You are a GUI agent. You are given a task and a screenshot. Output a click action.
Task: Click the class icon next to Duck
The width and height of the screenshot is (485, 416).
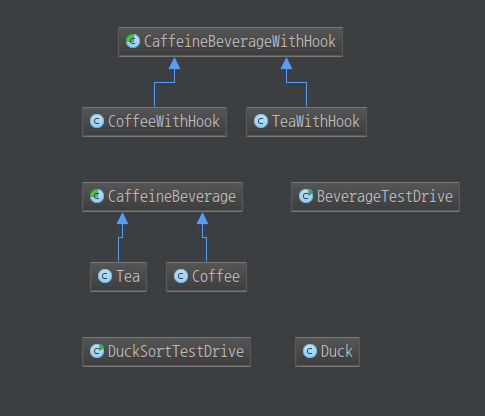[310, 351]
